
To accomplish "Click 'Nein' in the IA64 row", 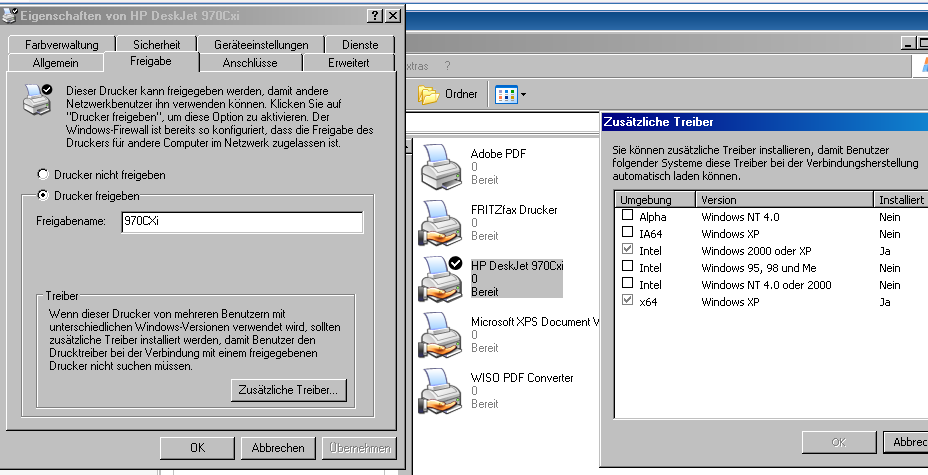I will pyautogui.click(x=890, y=234).
